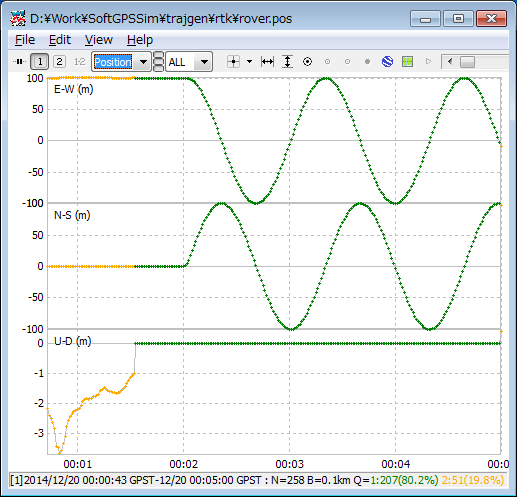This screenshot has height=497, width=517.
Task: Open the map view green icon
Action: 407,62
